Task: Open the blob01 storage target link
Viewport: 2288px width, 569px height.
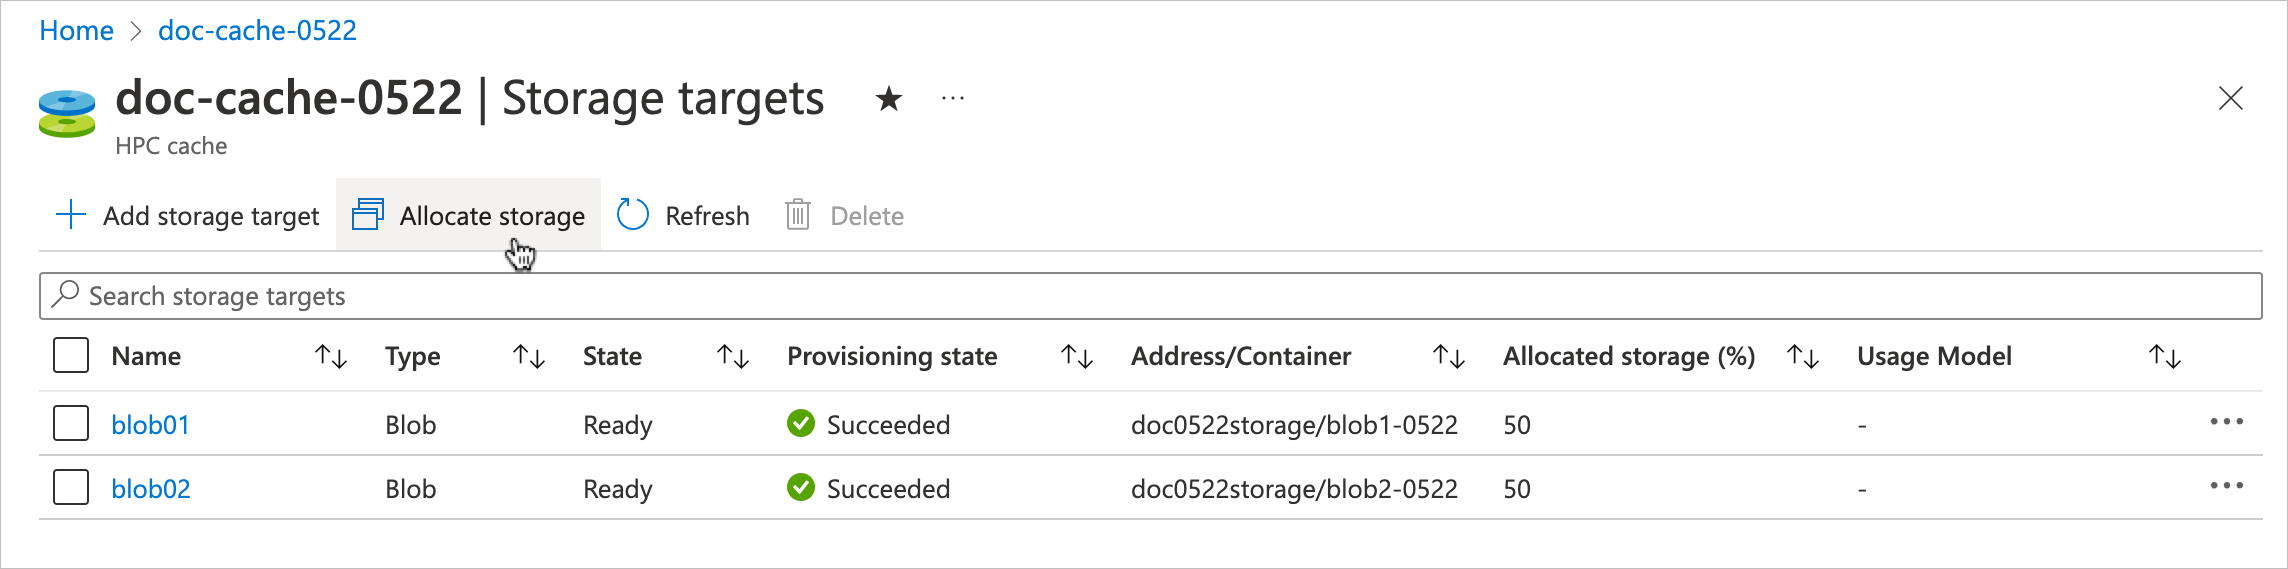Action: [x=150, y=425]
